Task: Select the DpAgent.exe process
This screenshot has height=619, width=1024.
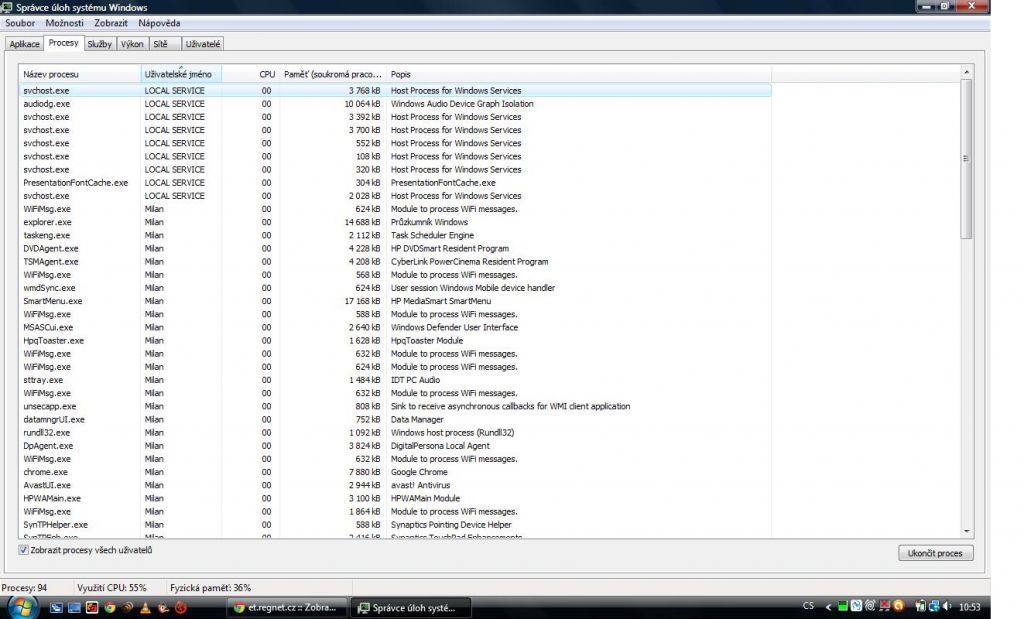Action: coord(394,446)
